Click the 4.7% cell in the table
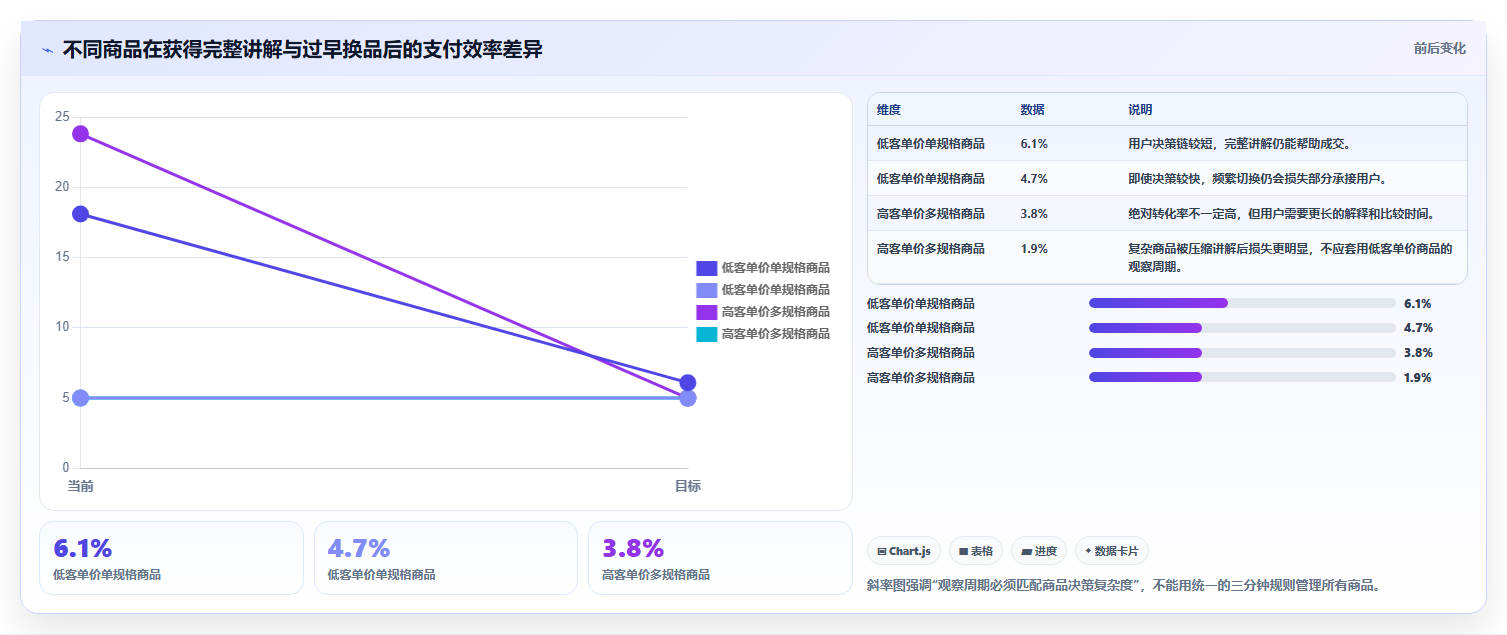Screen dimensions: 1507x635 [x=1034, y=179]
